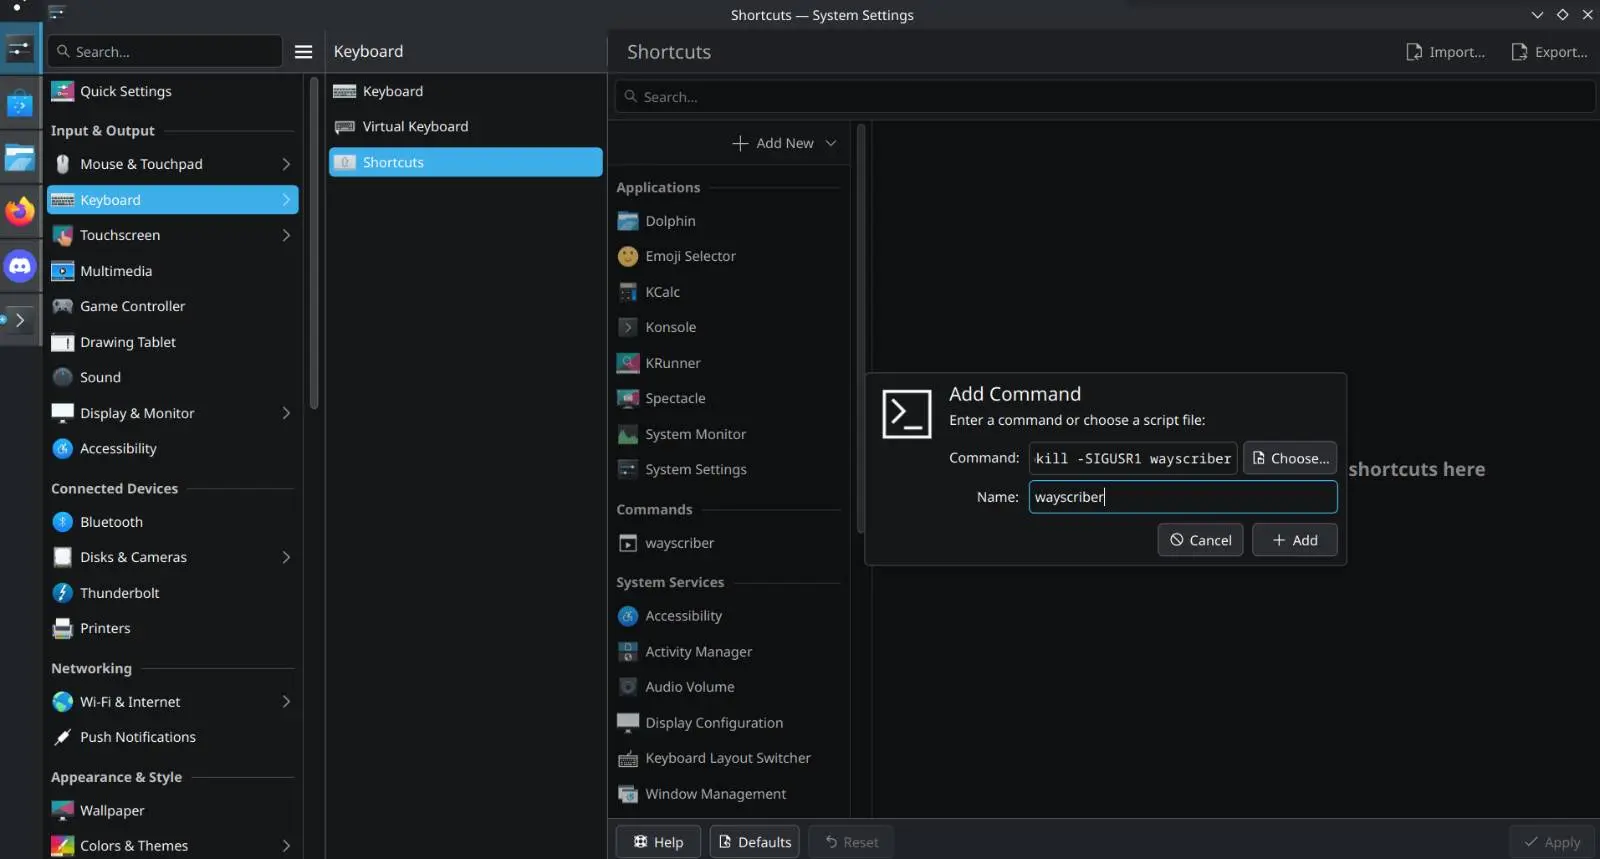Open Push Notifications settings

click(173, 737)
